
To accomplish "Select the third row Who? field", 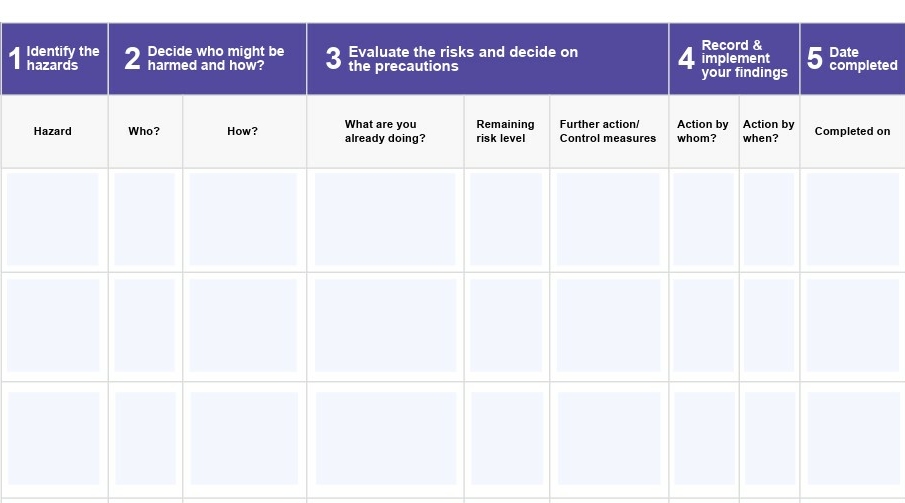I will [145, 438].
